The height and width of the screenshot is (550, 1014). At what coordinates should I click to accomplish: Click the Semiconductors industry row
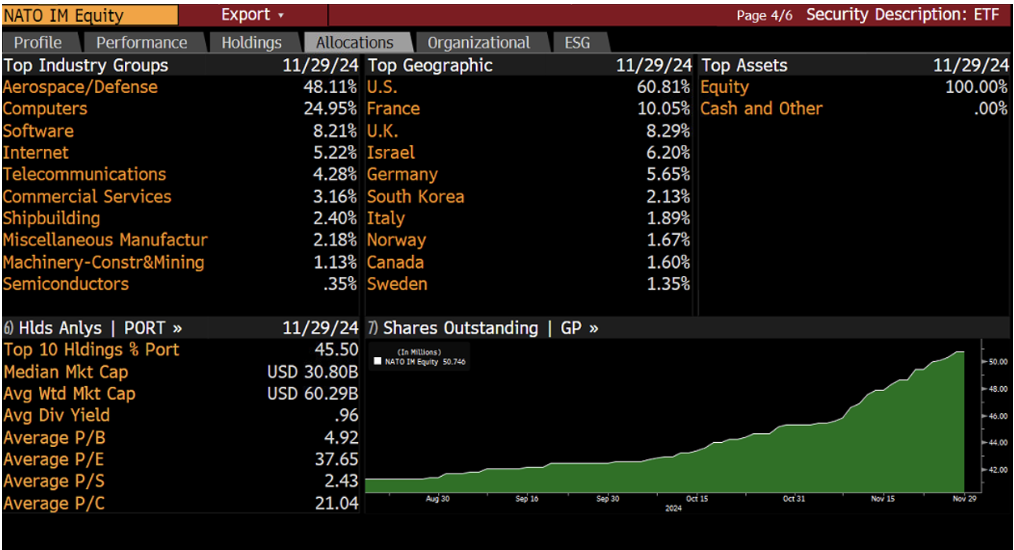(180, 284)
